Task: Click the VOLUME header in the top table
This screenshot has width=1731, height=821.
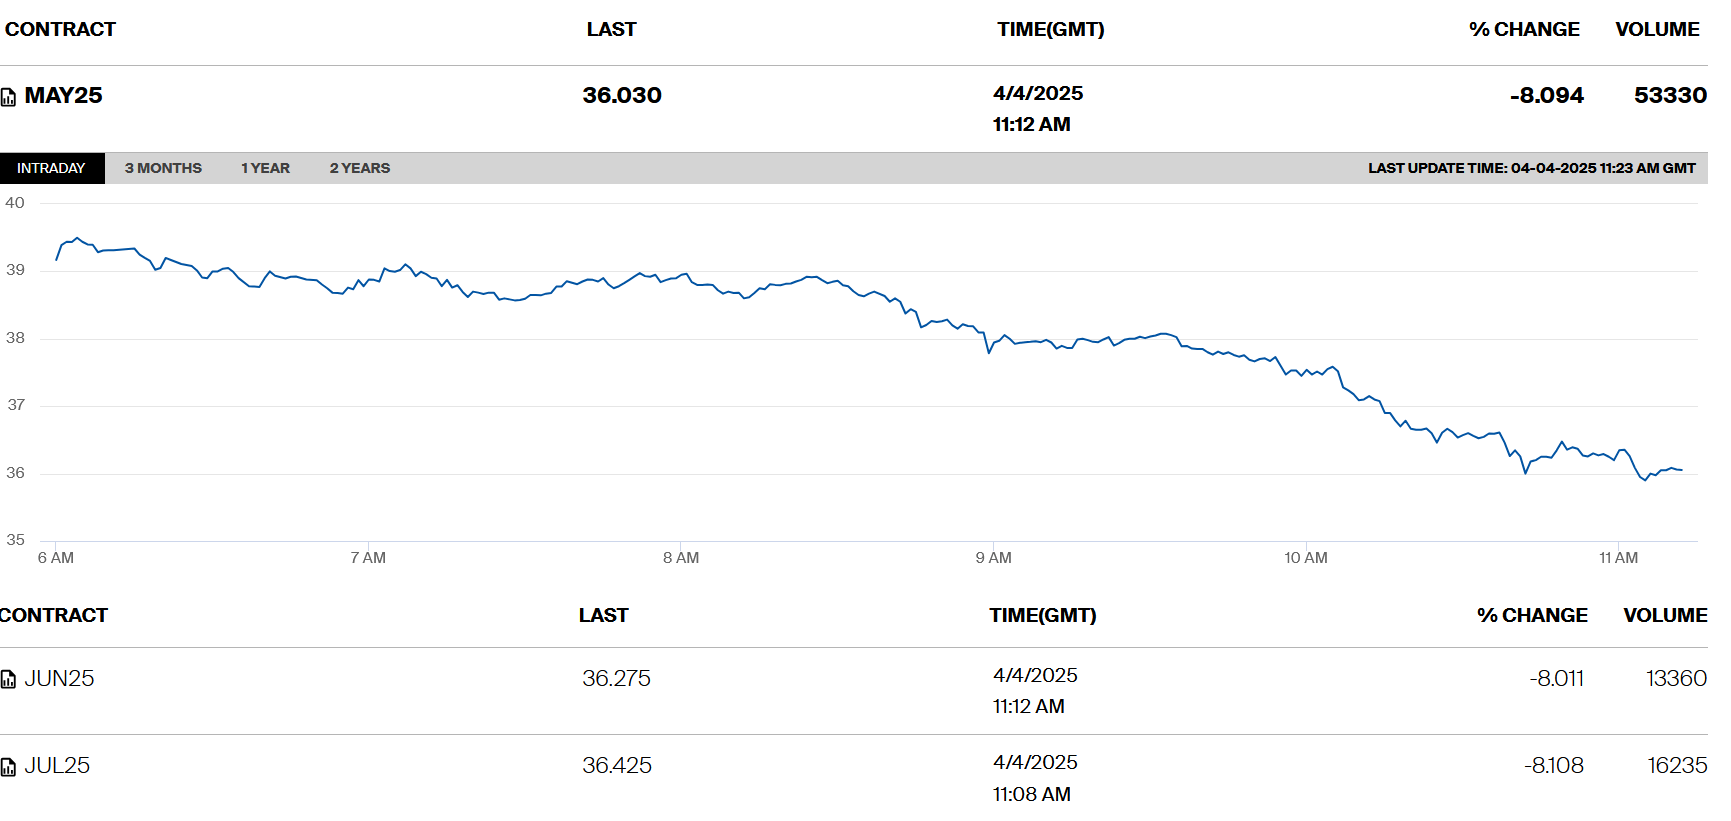Action: pyautogui.click(x=1657, y=29)
